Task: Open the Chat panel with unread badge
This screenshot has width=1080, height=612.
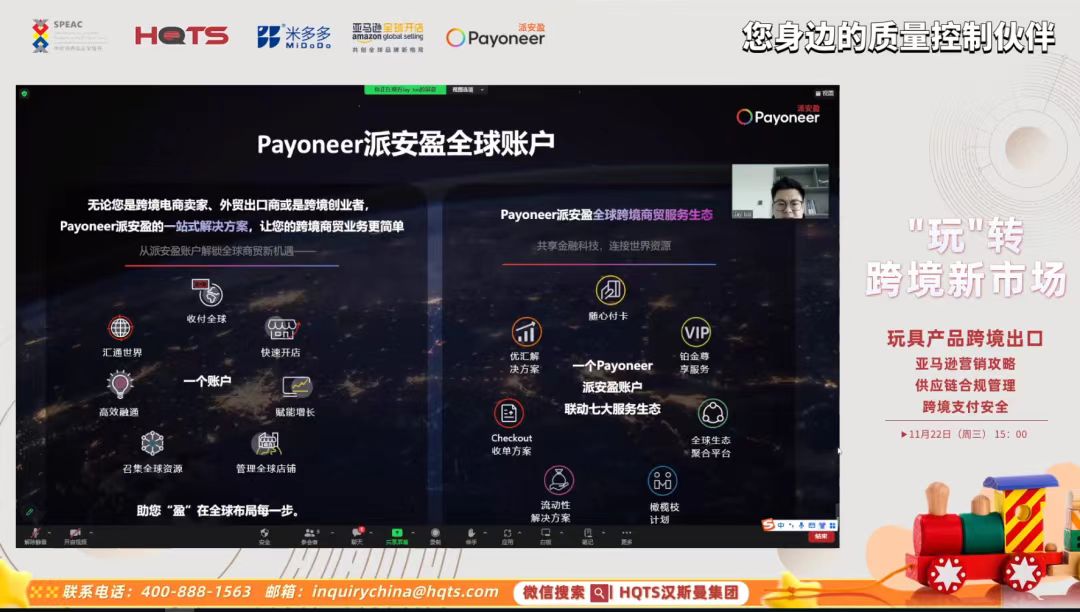Action: 357,535
